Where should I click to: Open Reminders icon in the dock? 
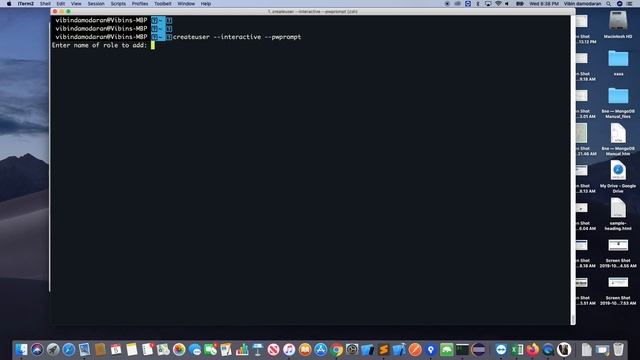pyautogui.click(x=147, y=349)
